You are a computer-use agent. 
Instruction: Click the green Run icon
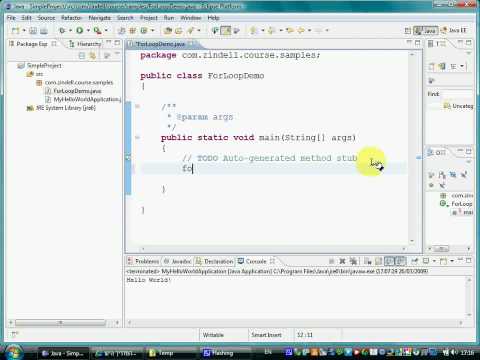pyautogui.click(x=80, y=30)
